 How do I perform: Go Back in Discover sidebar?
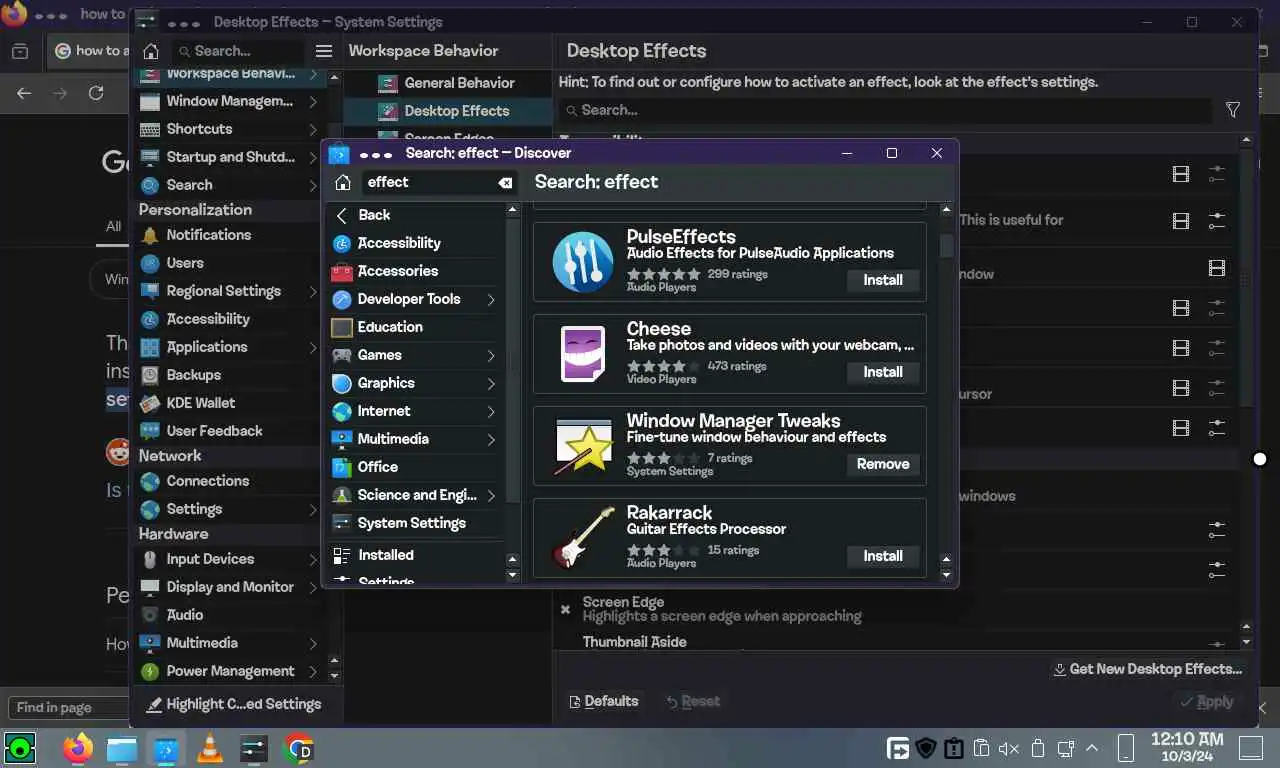point(414,215)
